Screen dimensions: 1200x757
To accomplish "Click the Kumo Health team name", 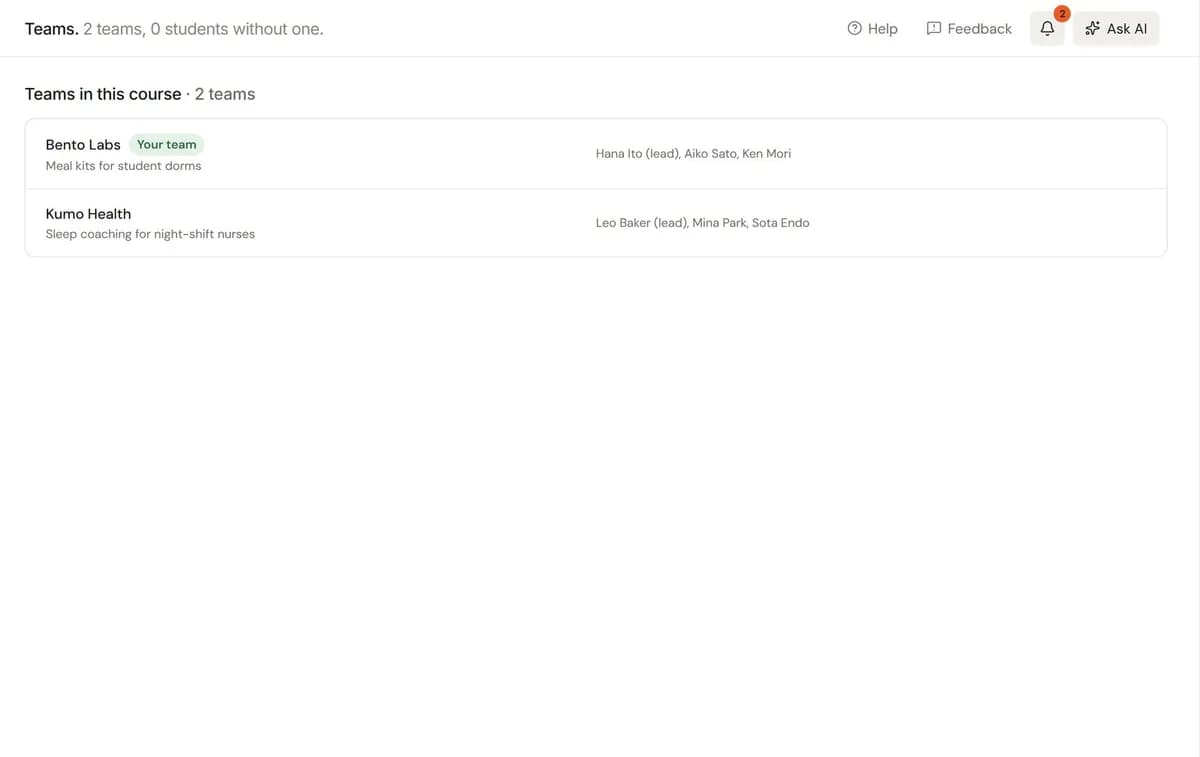I will point(88,214).
